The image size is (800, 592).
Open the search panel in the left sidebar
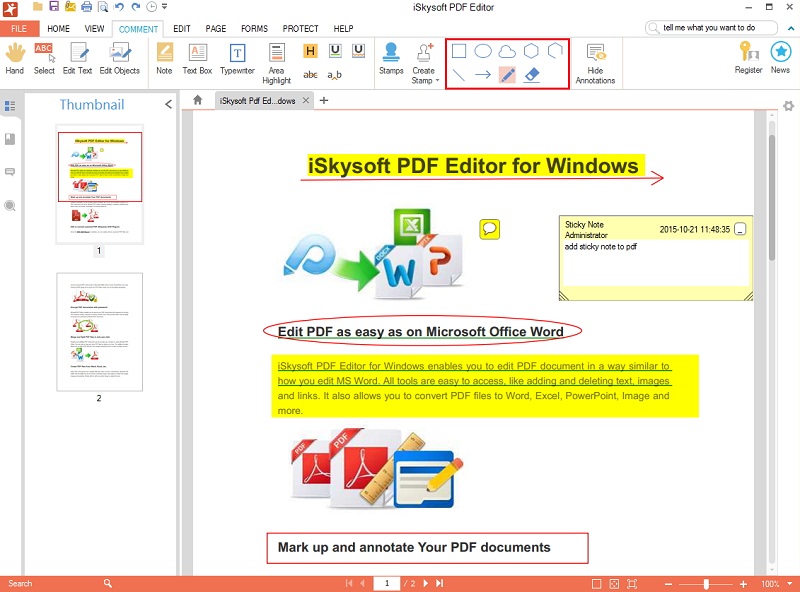pos(11,206)
